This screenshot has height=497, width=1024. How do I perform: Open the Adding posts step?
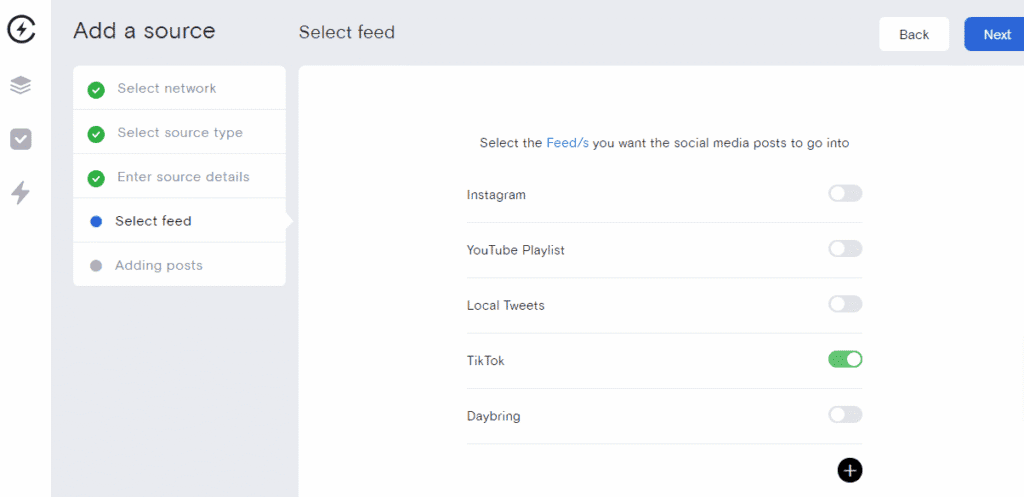179,265
